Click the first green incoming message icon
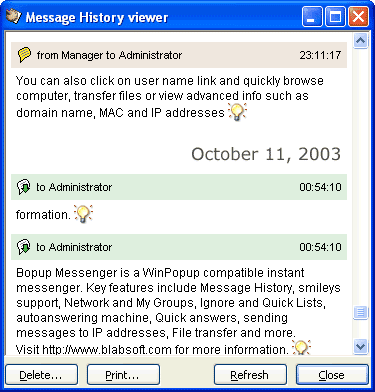375x392 pixels. click(x=24, y=187)
